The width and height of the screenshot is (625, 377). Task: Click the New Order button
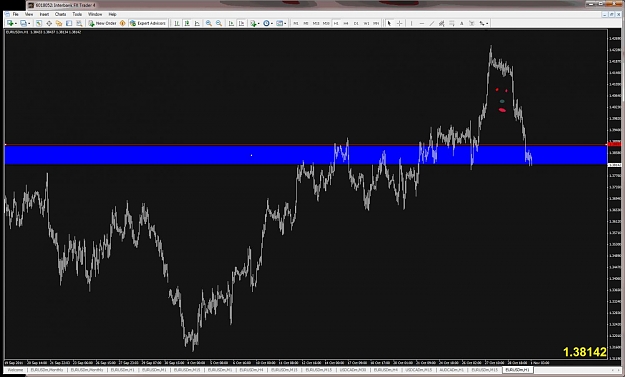(102, 24)
